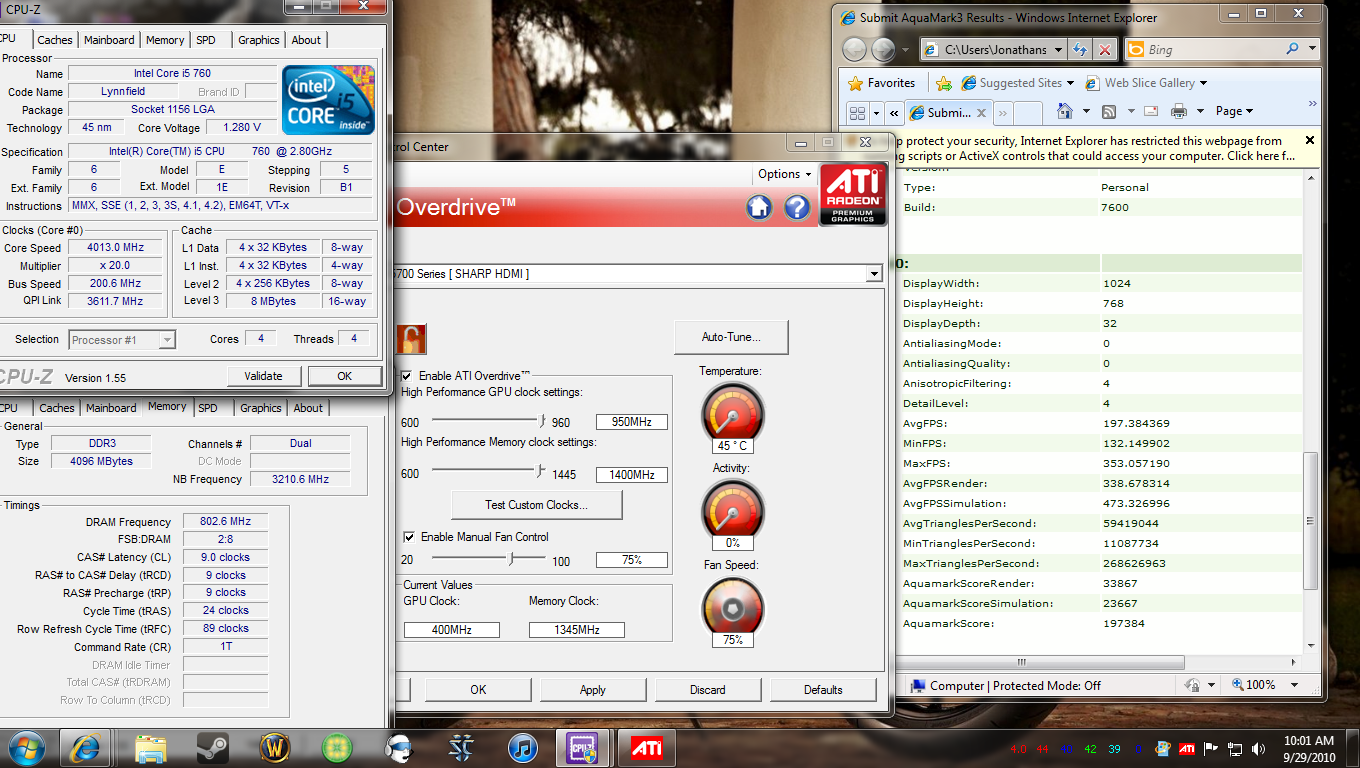
Task: Click the red stop X in IE address bar
Action: [x=1105, y=49]
